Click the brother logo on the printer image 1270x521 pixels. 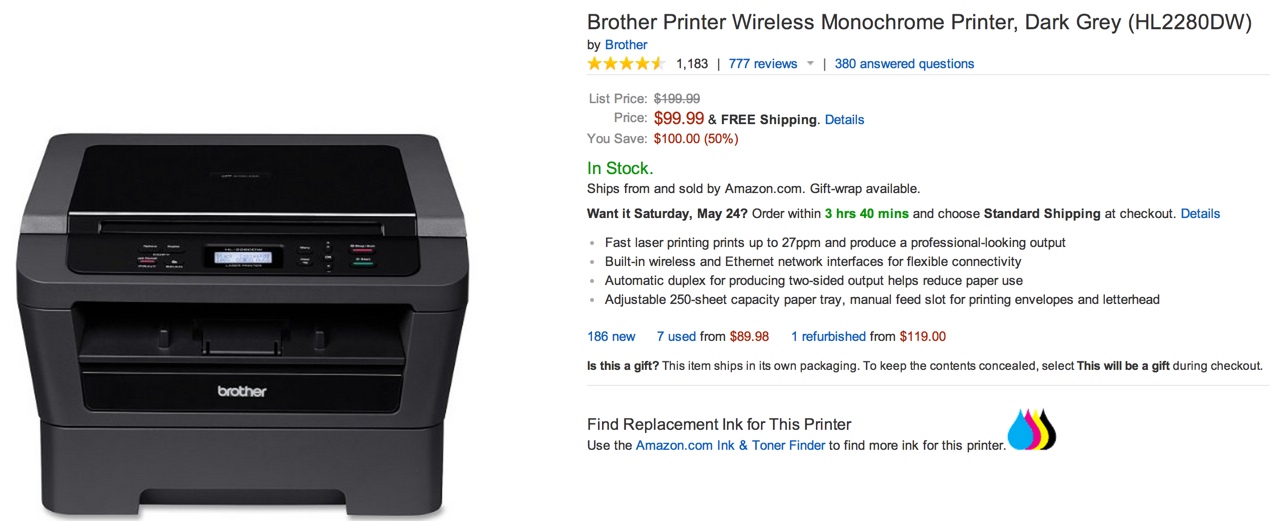click(x=242, y=391)
